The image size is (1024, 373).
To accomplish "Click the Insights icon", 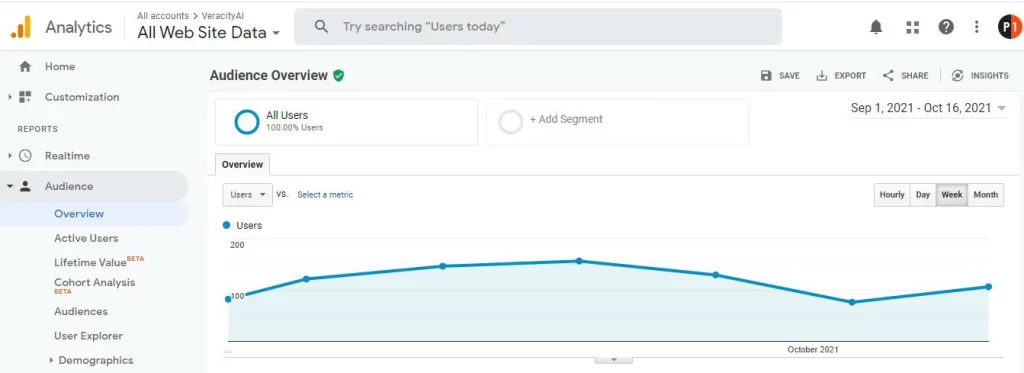I will pyautogui.click(x=957, y=76).
